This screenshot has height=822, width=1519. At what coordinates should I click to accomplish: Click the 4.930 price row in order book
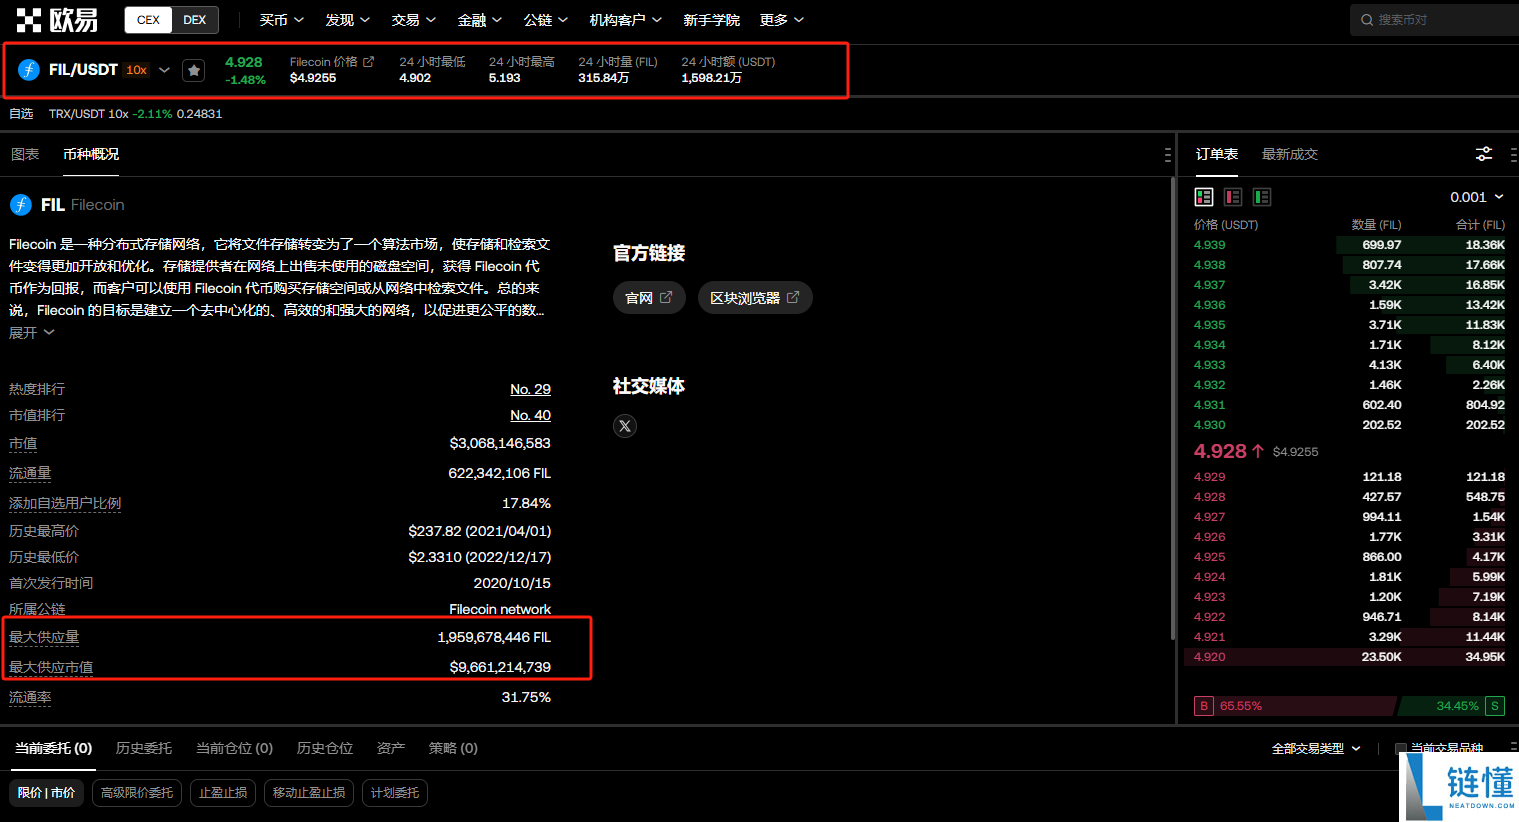(x=1349, y=425)
